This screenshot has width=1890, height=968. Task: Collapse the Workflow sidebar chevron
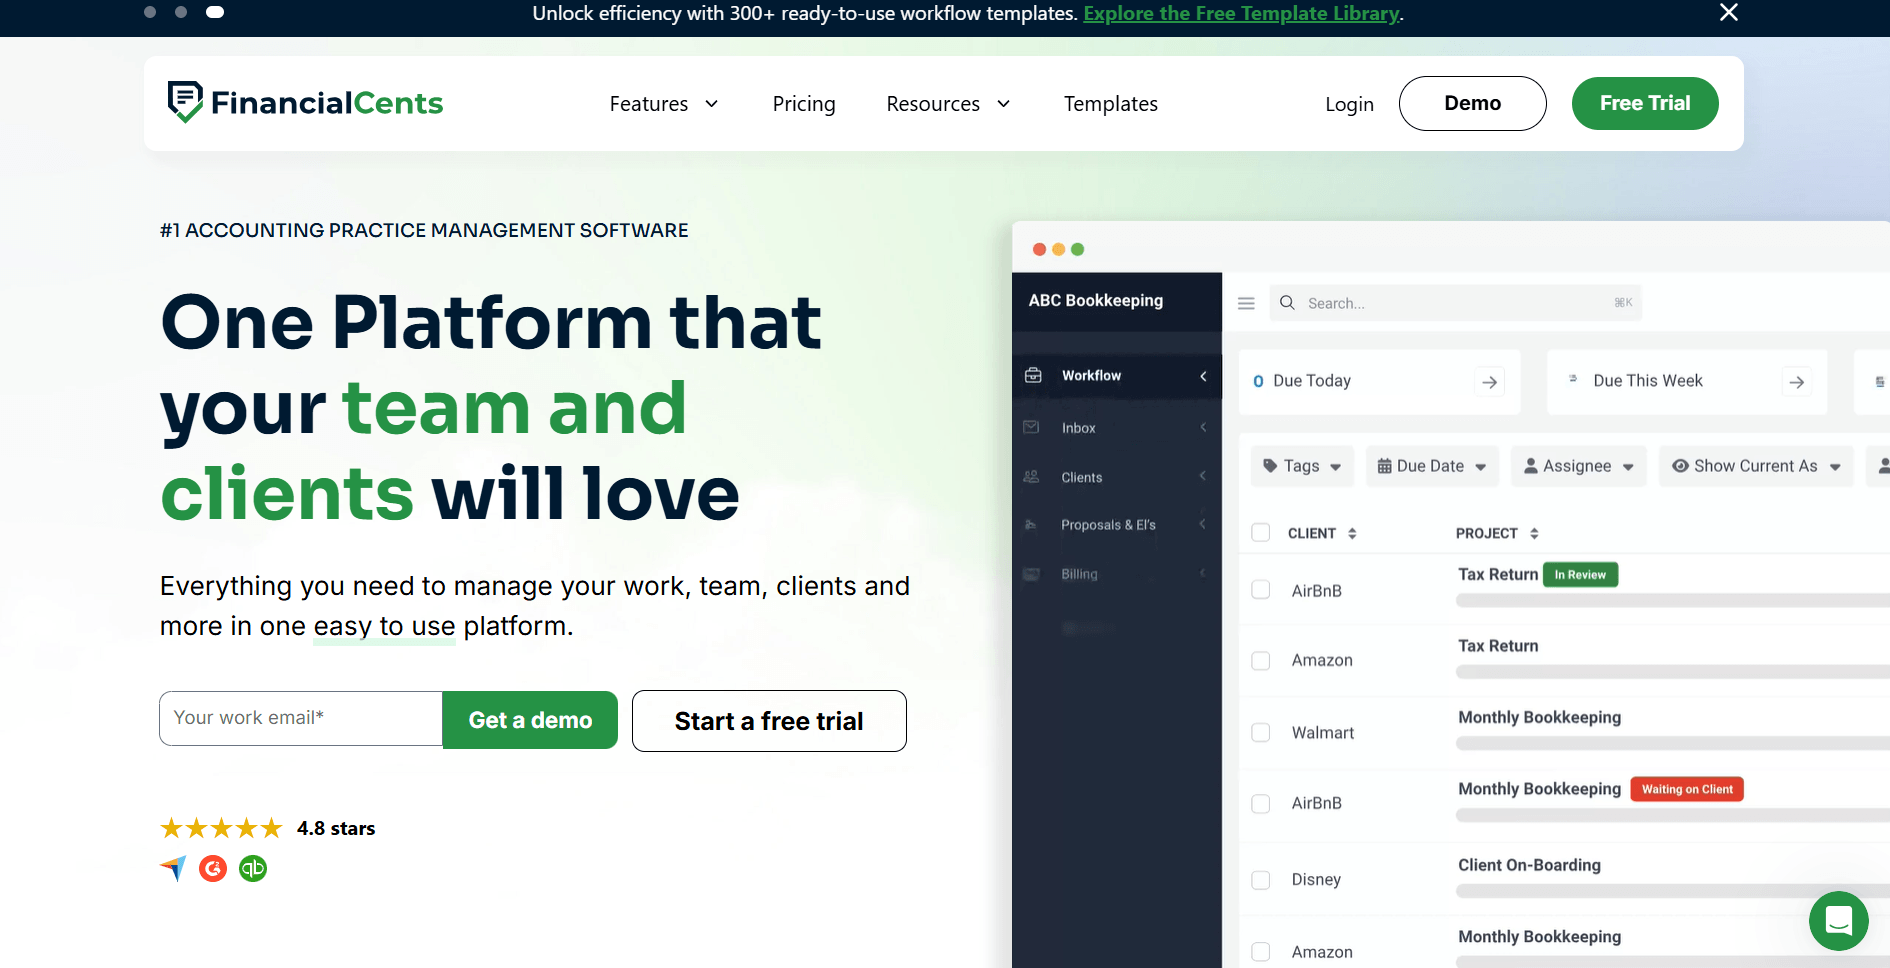pyautogui.click(x=1203, y=376)
